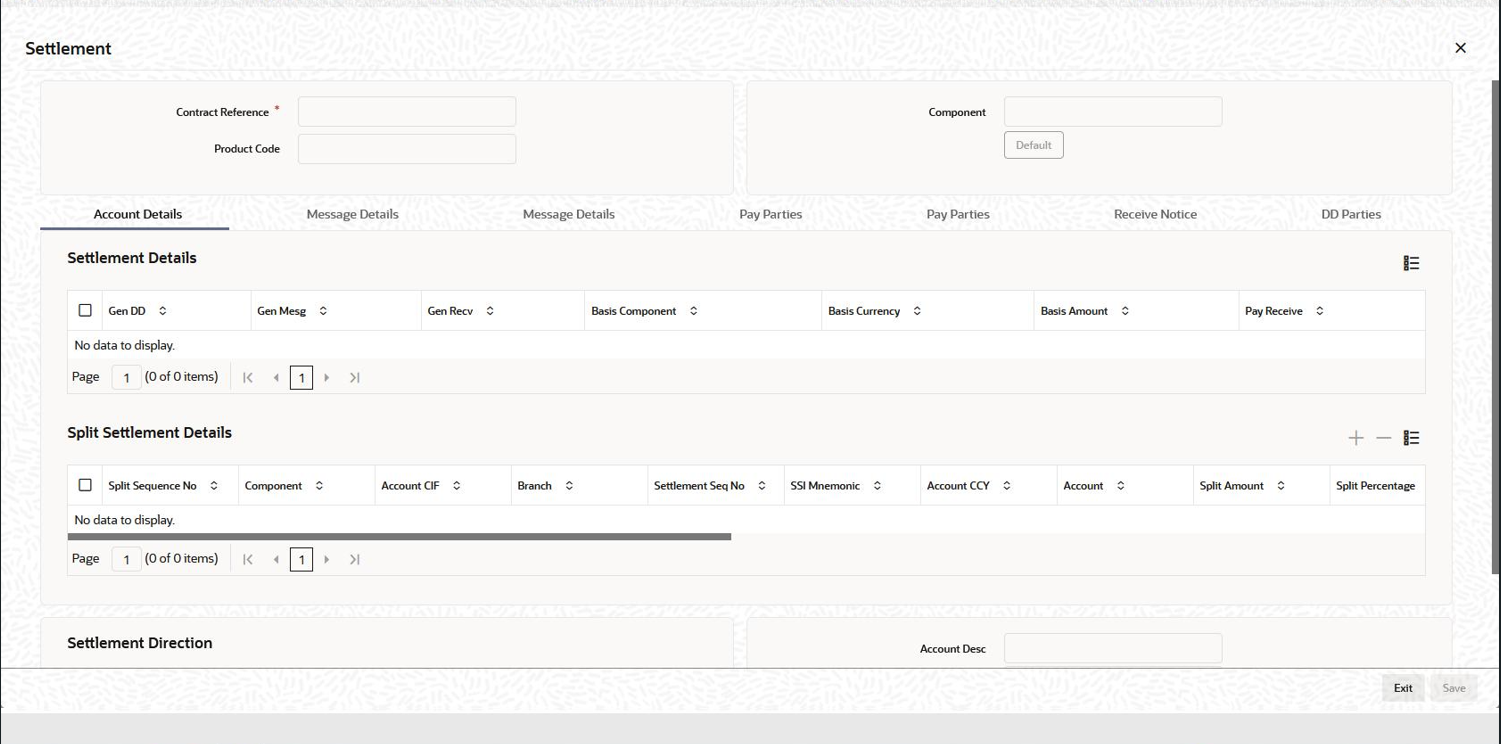The height and width of the screenshot is (744, 1501).
Task: Click the Exit button
Action: pos(1402,688)
